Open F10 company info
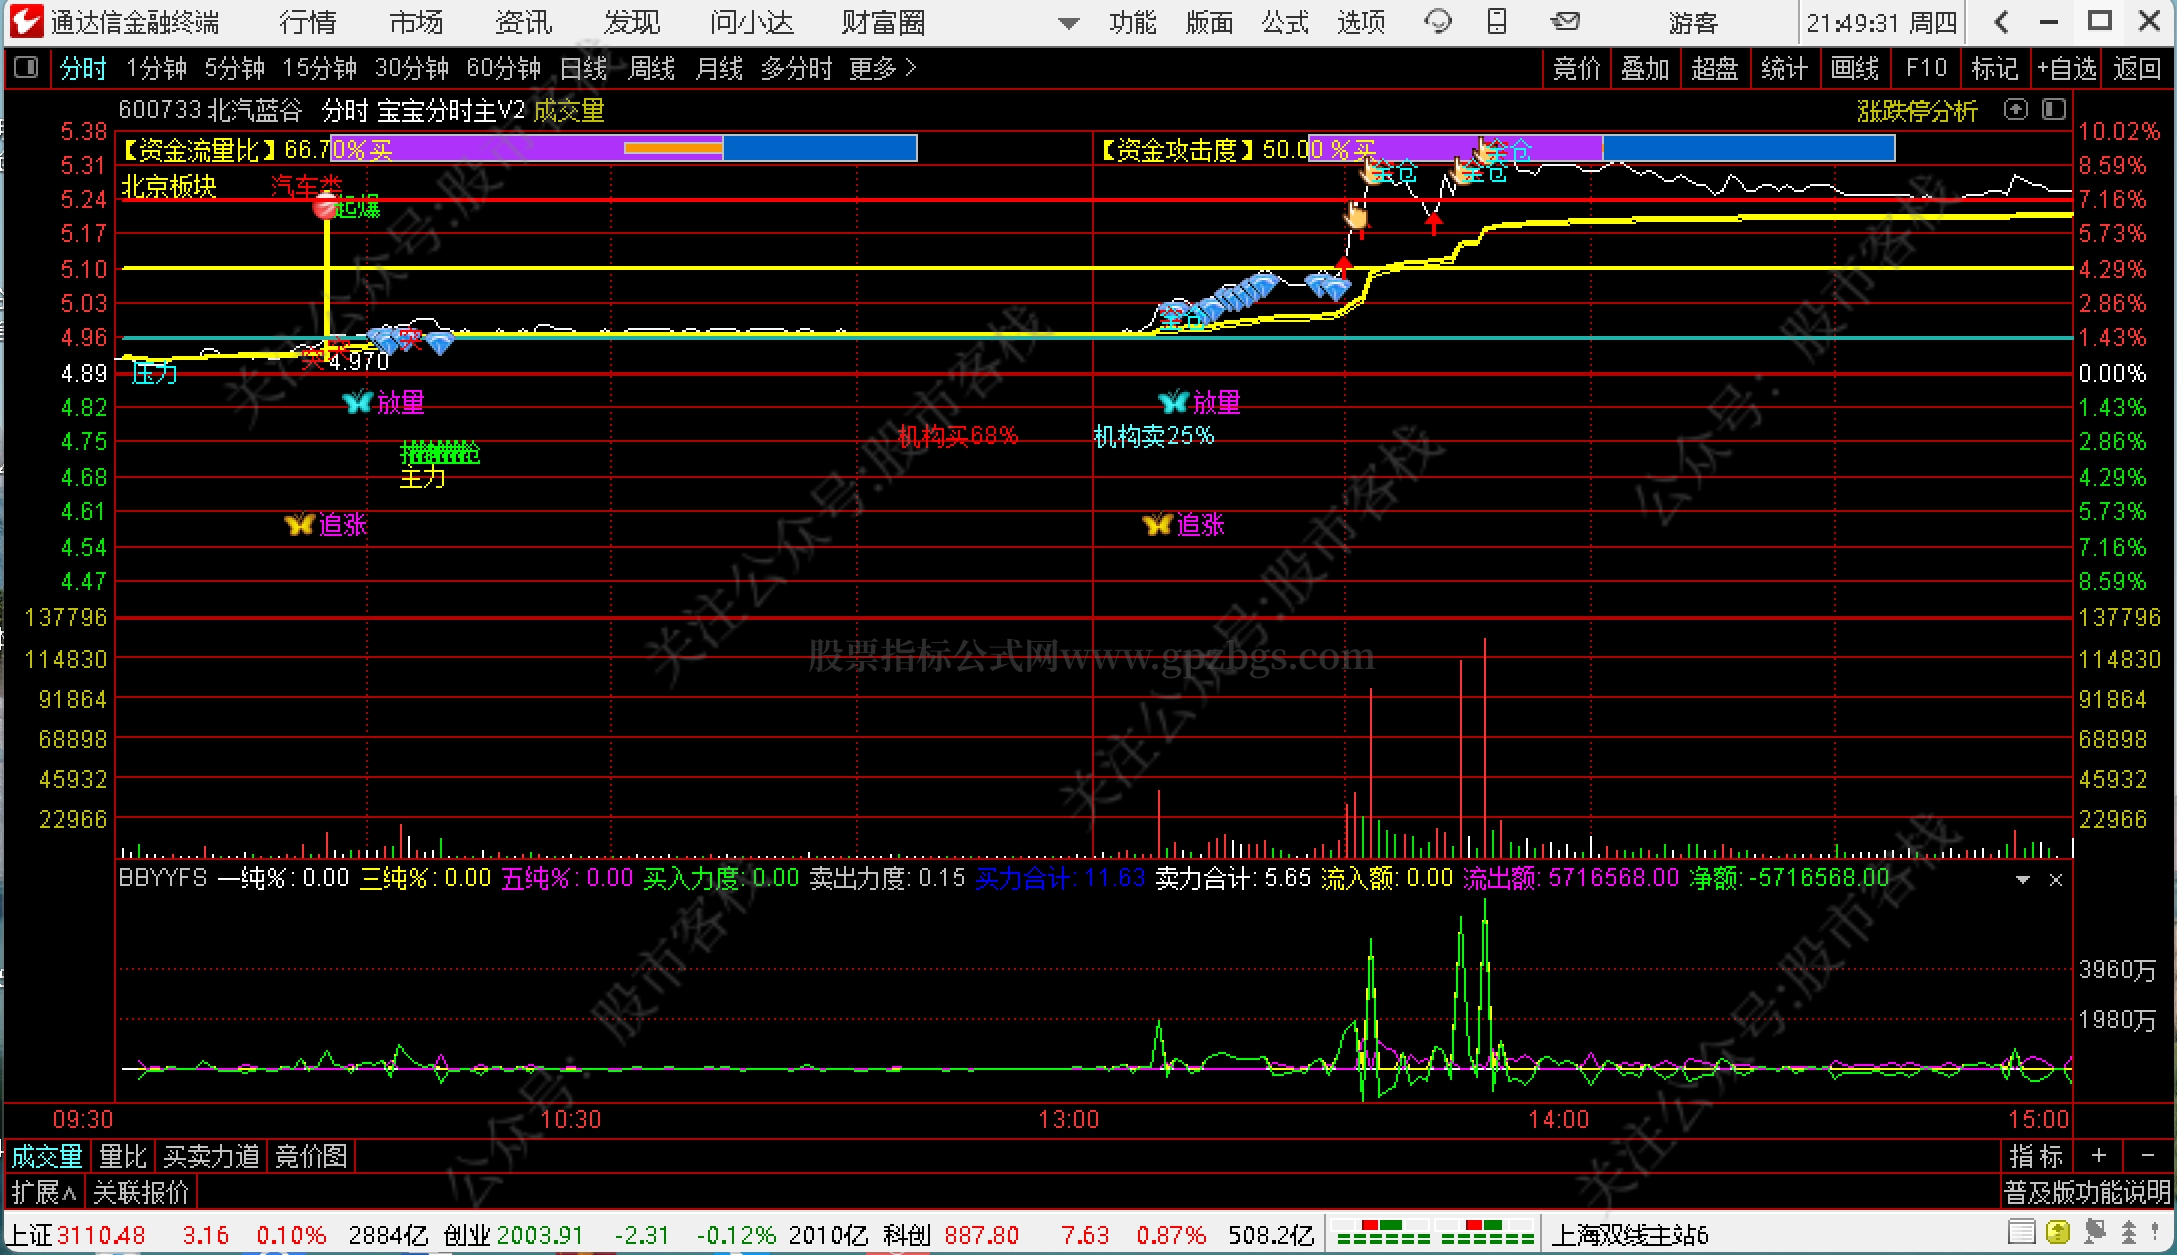2177x1255 pixels. click(1926, 68)
